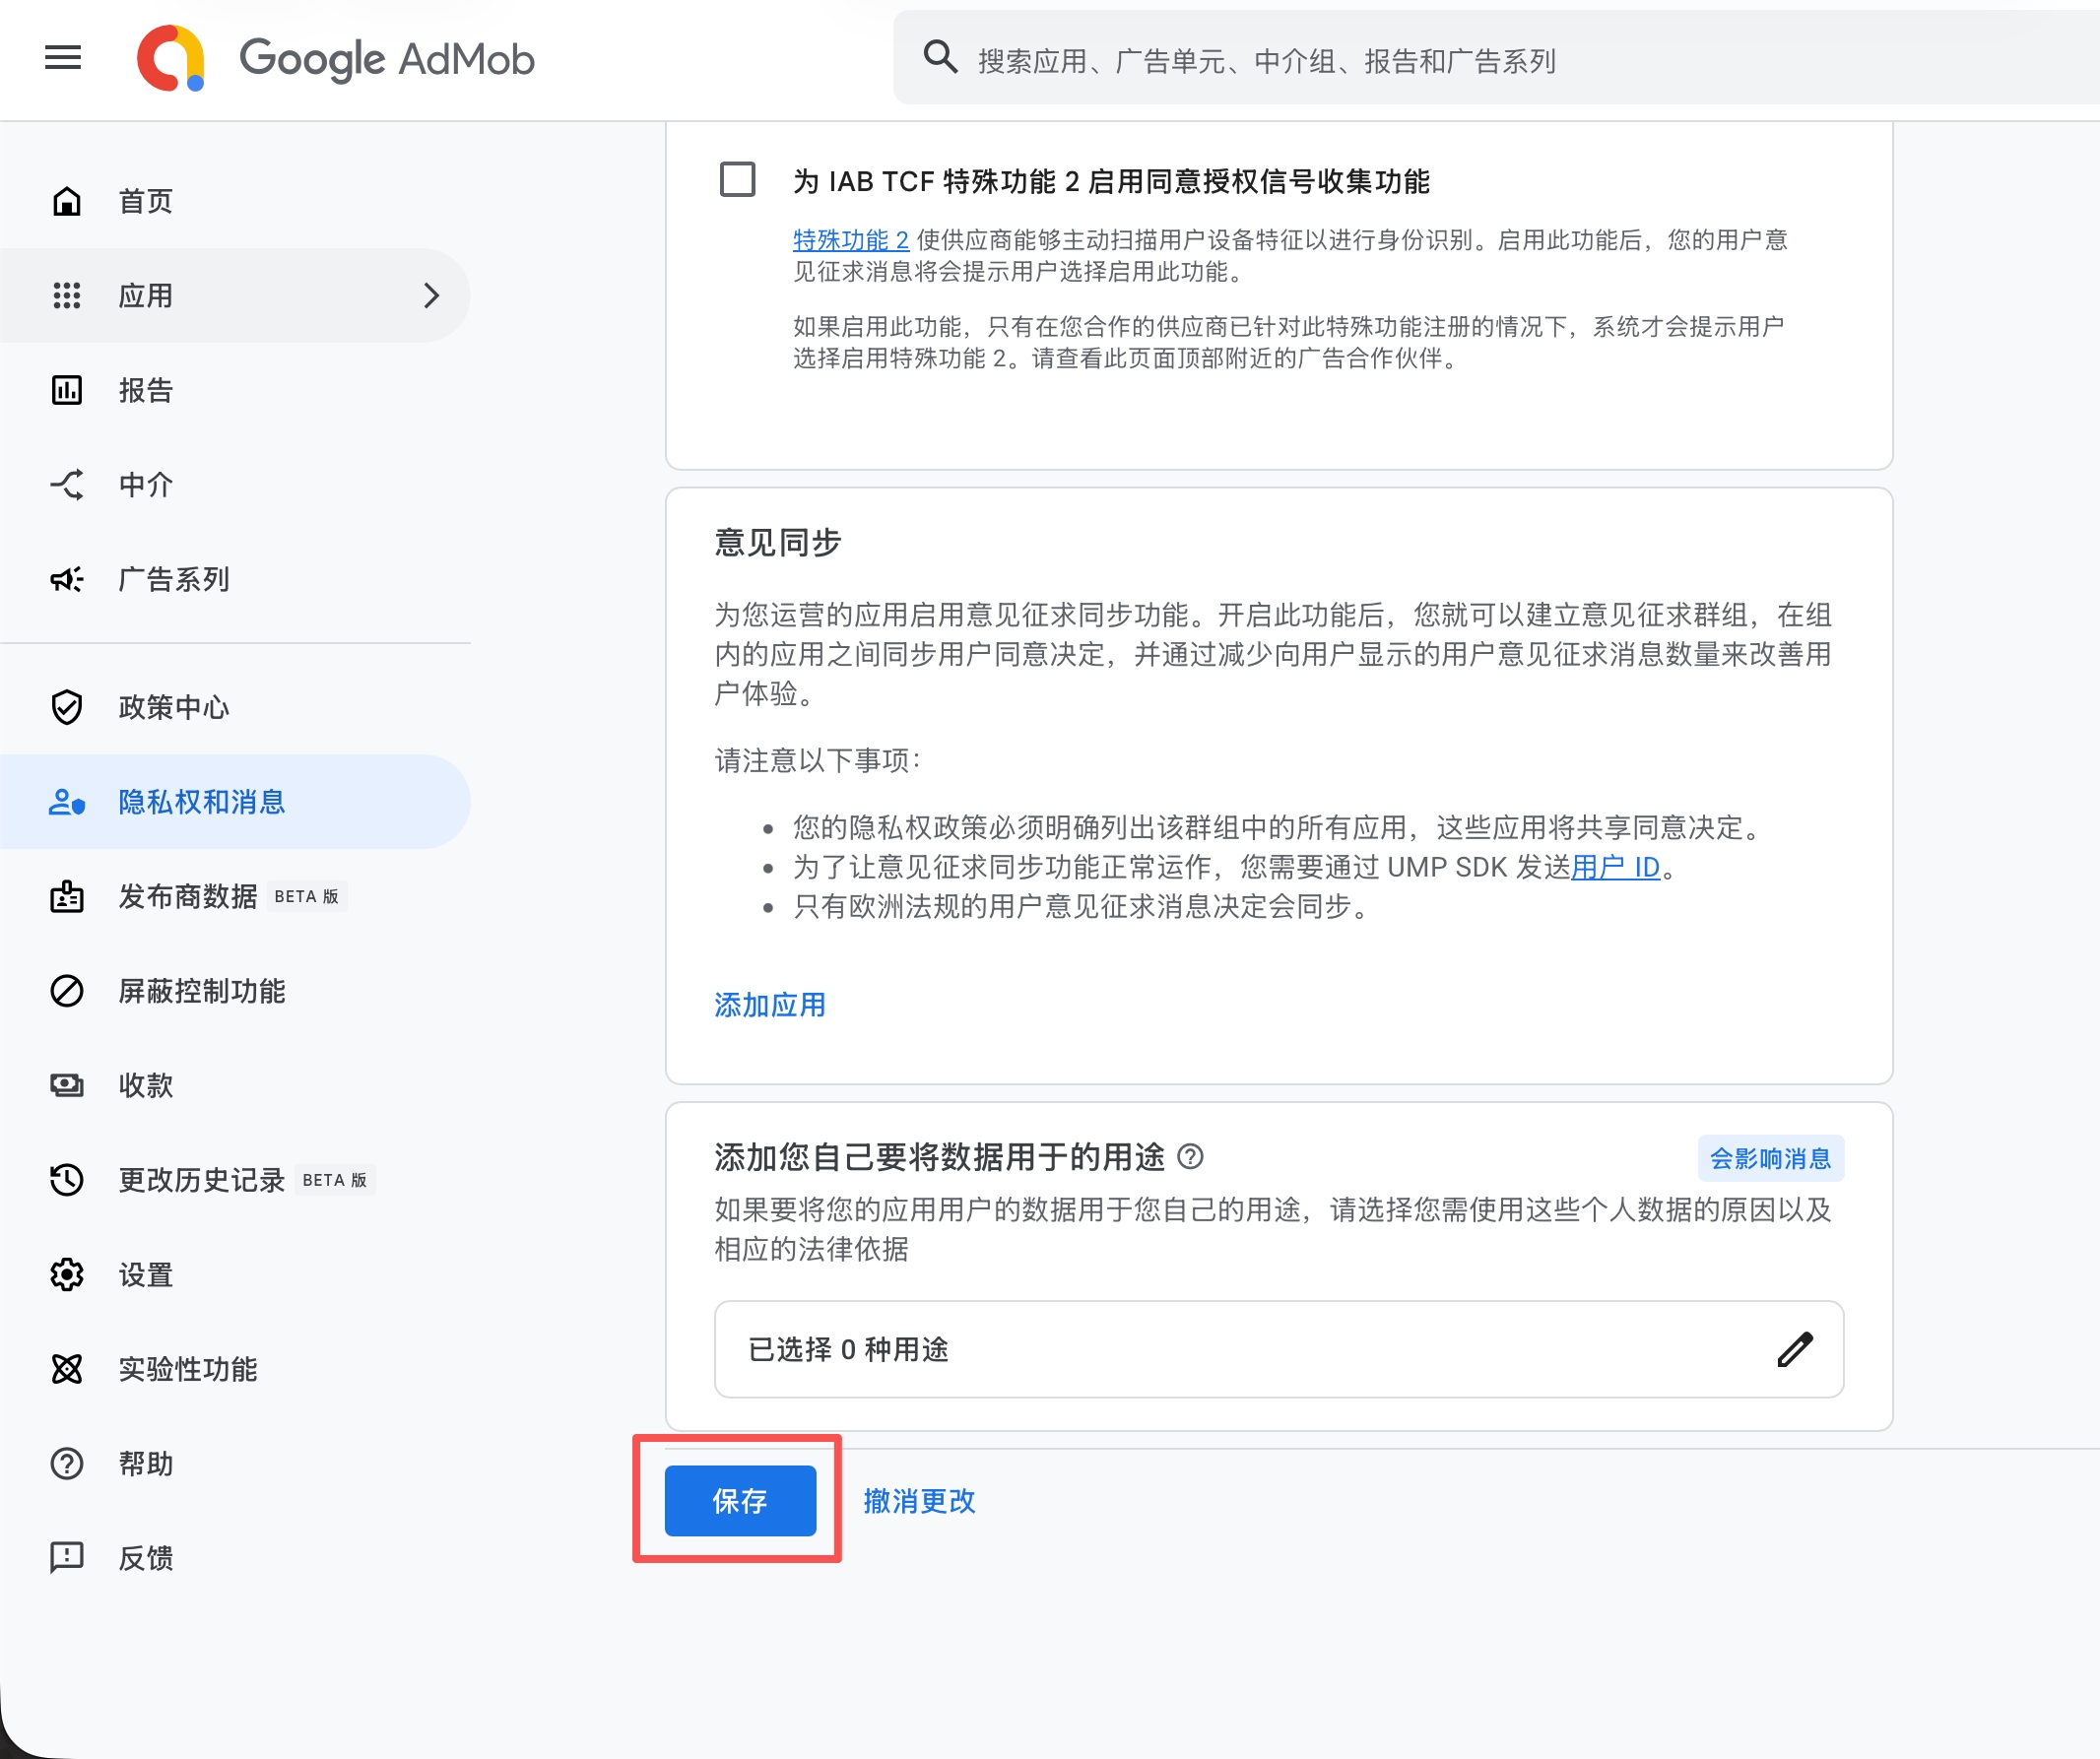Click the 保存 button
Image resolution: width=2100 pixels, height=1759 pixels.
[x=740, y=1500]
